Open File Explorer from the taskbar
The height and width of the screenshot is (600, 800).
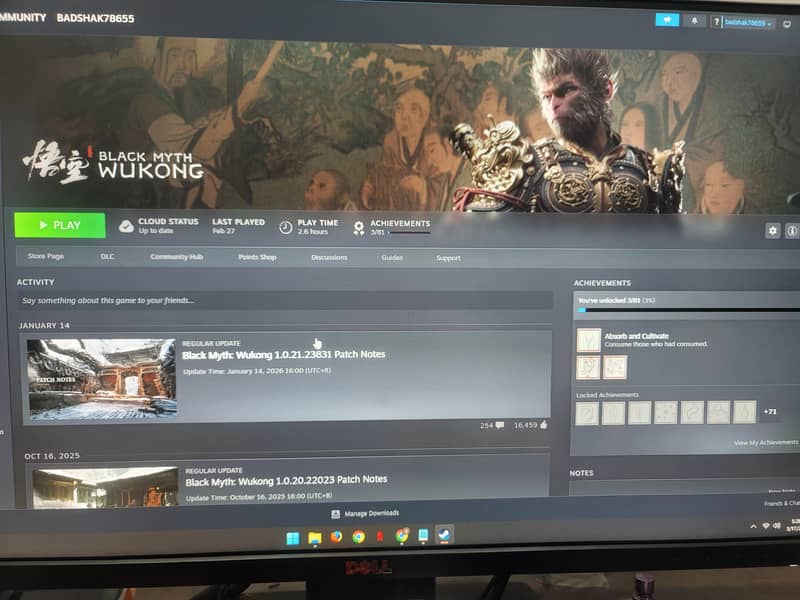(x=315, y=538)
